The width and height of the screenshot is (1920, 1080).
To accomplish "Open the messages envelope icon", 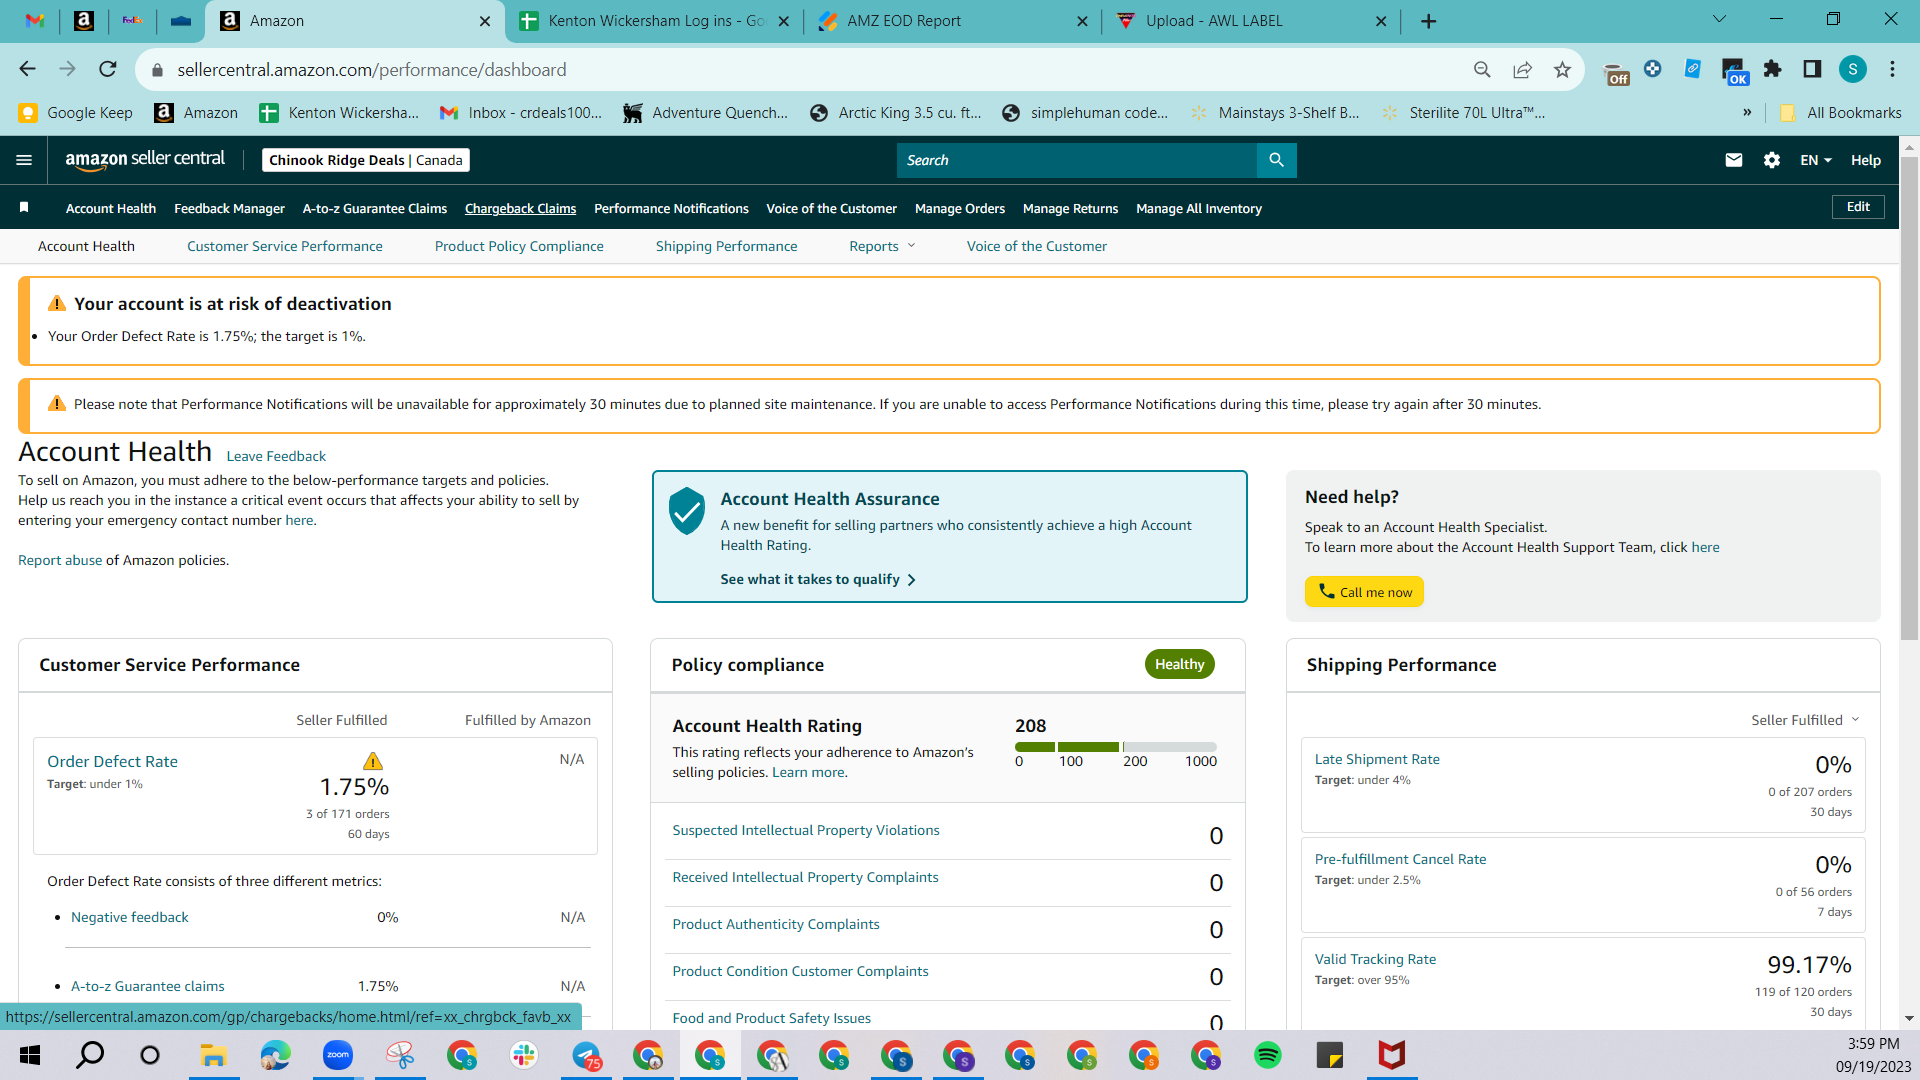I will (x=1734, y=160).
